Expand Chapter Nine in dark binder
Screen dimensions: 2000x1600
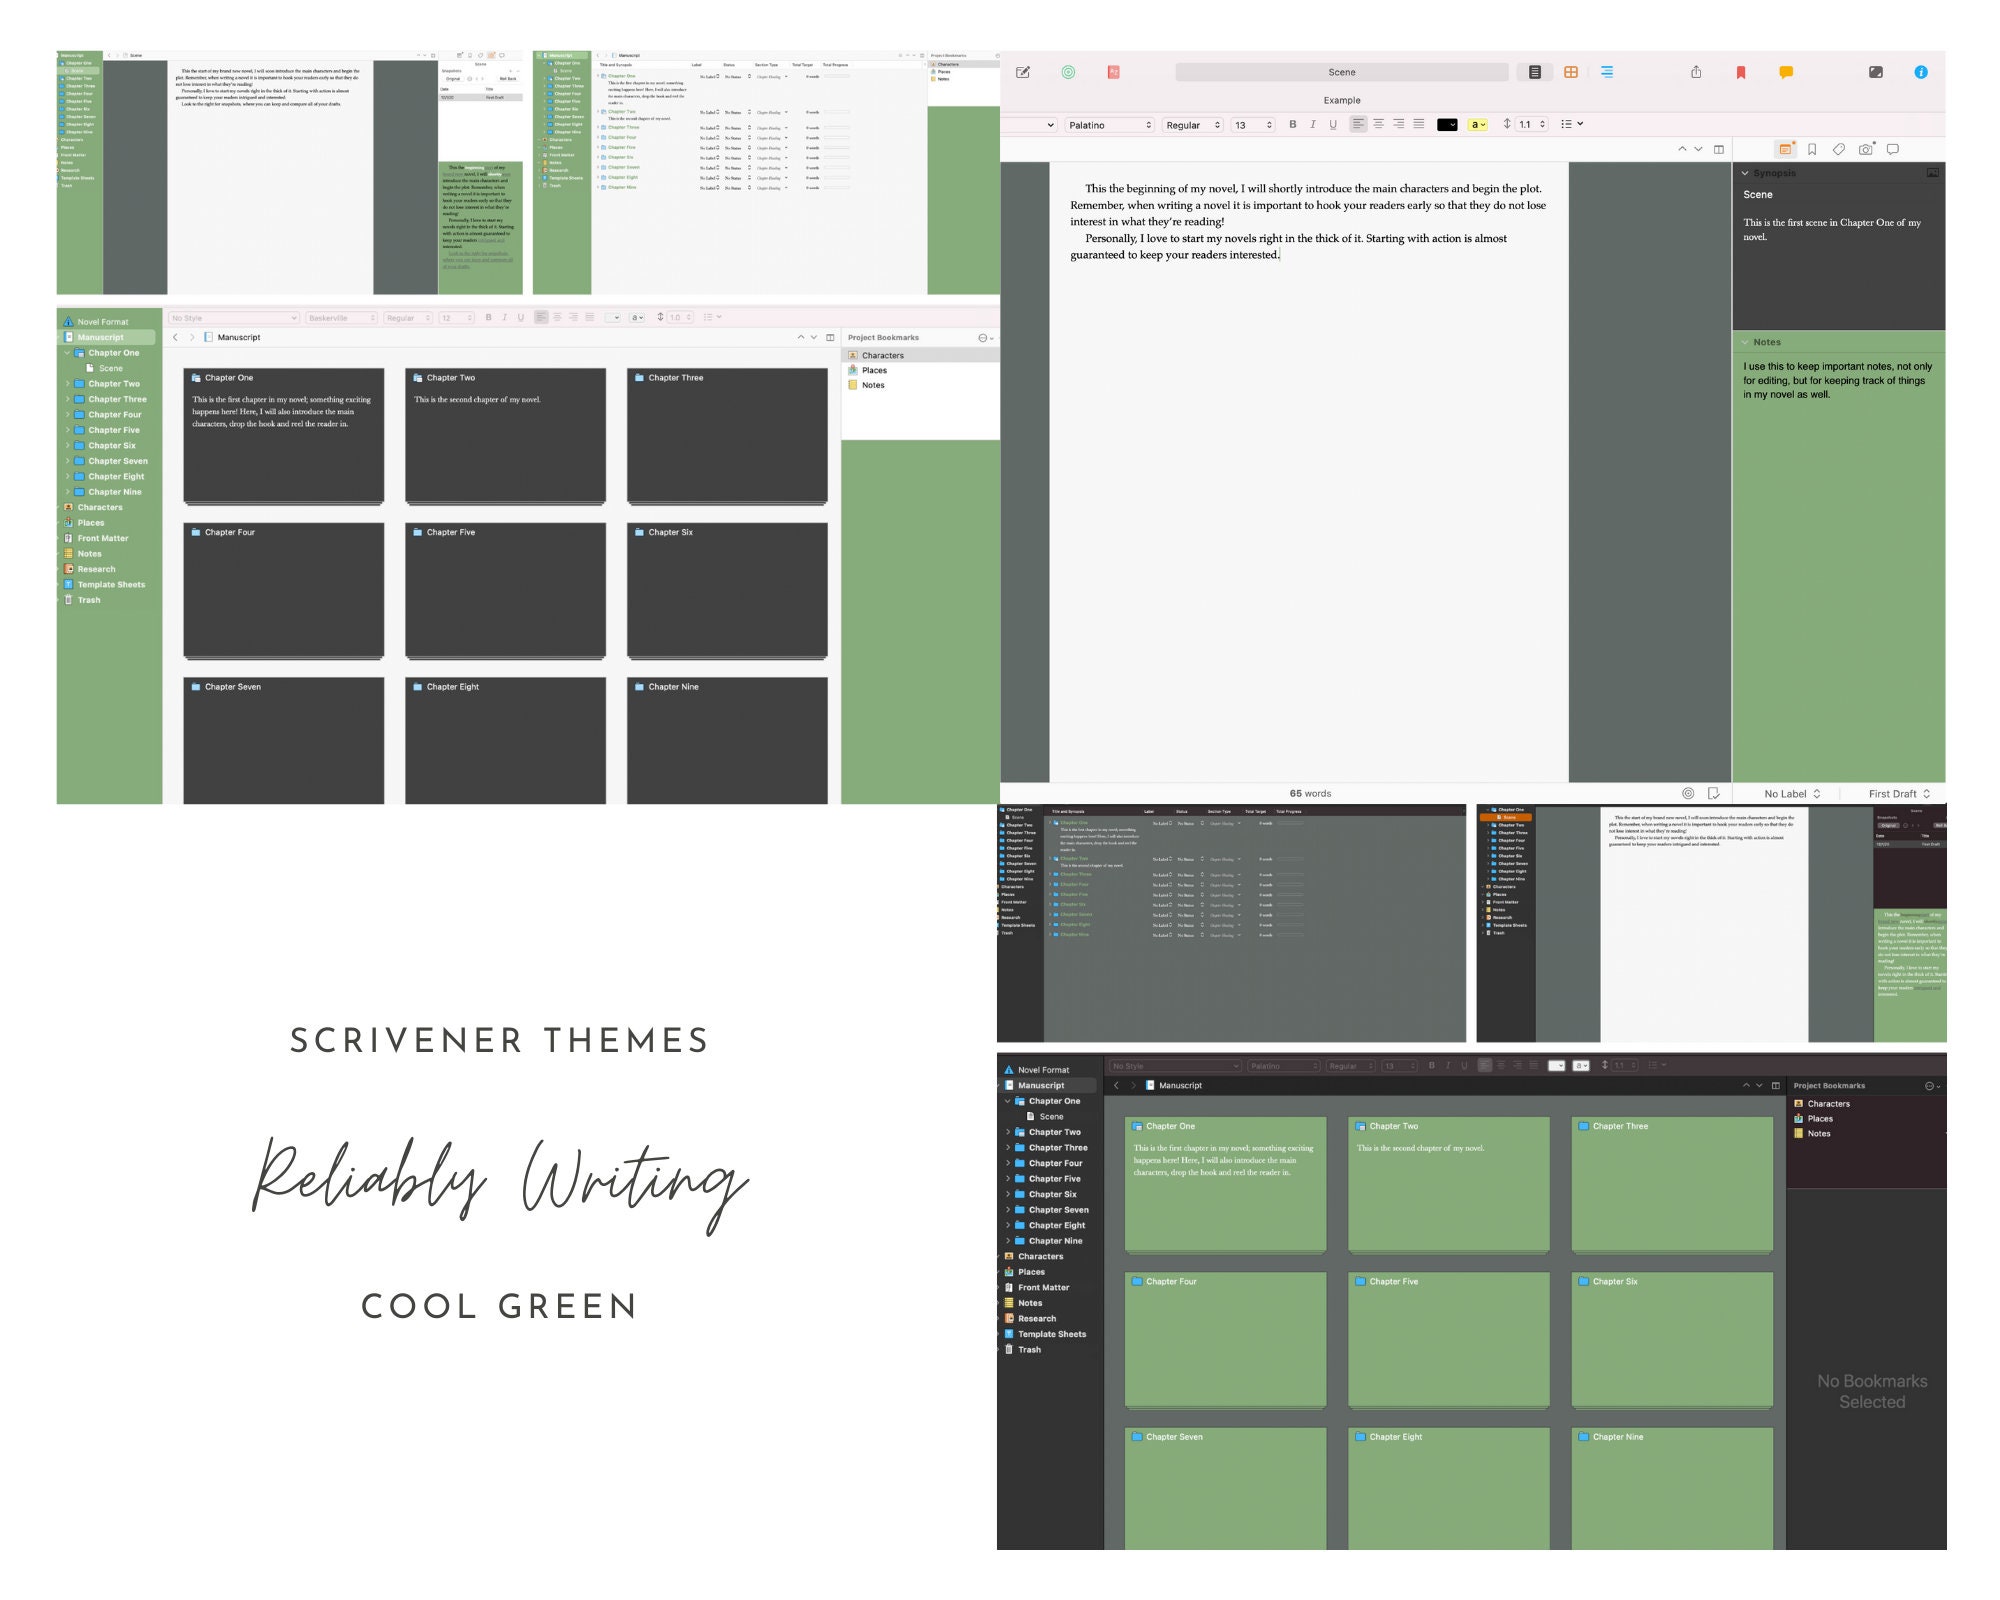[x=1008, y=1241]
